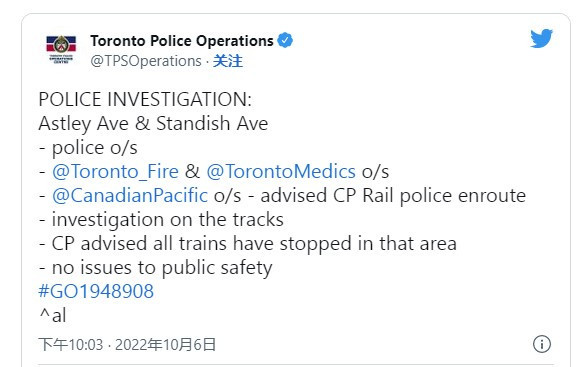584x367 pixels.
Task: Open the @TorontoMedics mention
Action: coord(281,172)
